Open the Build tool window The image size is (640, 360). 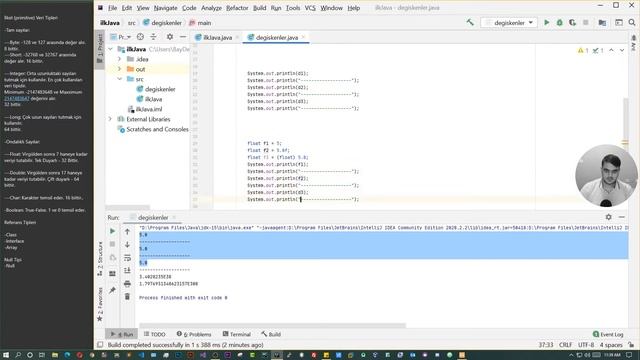pos(271,334)
